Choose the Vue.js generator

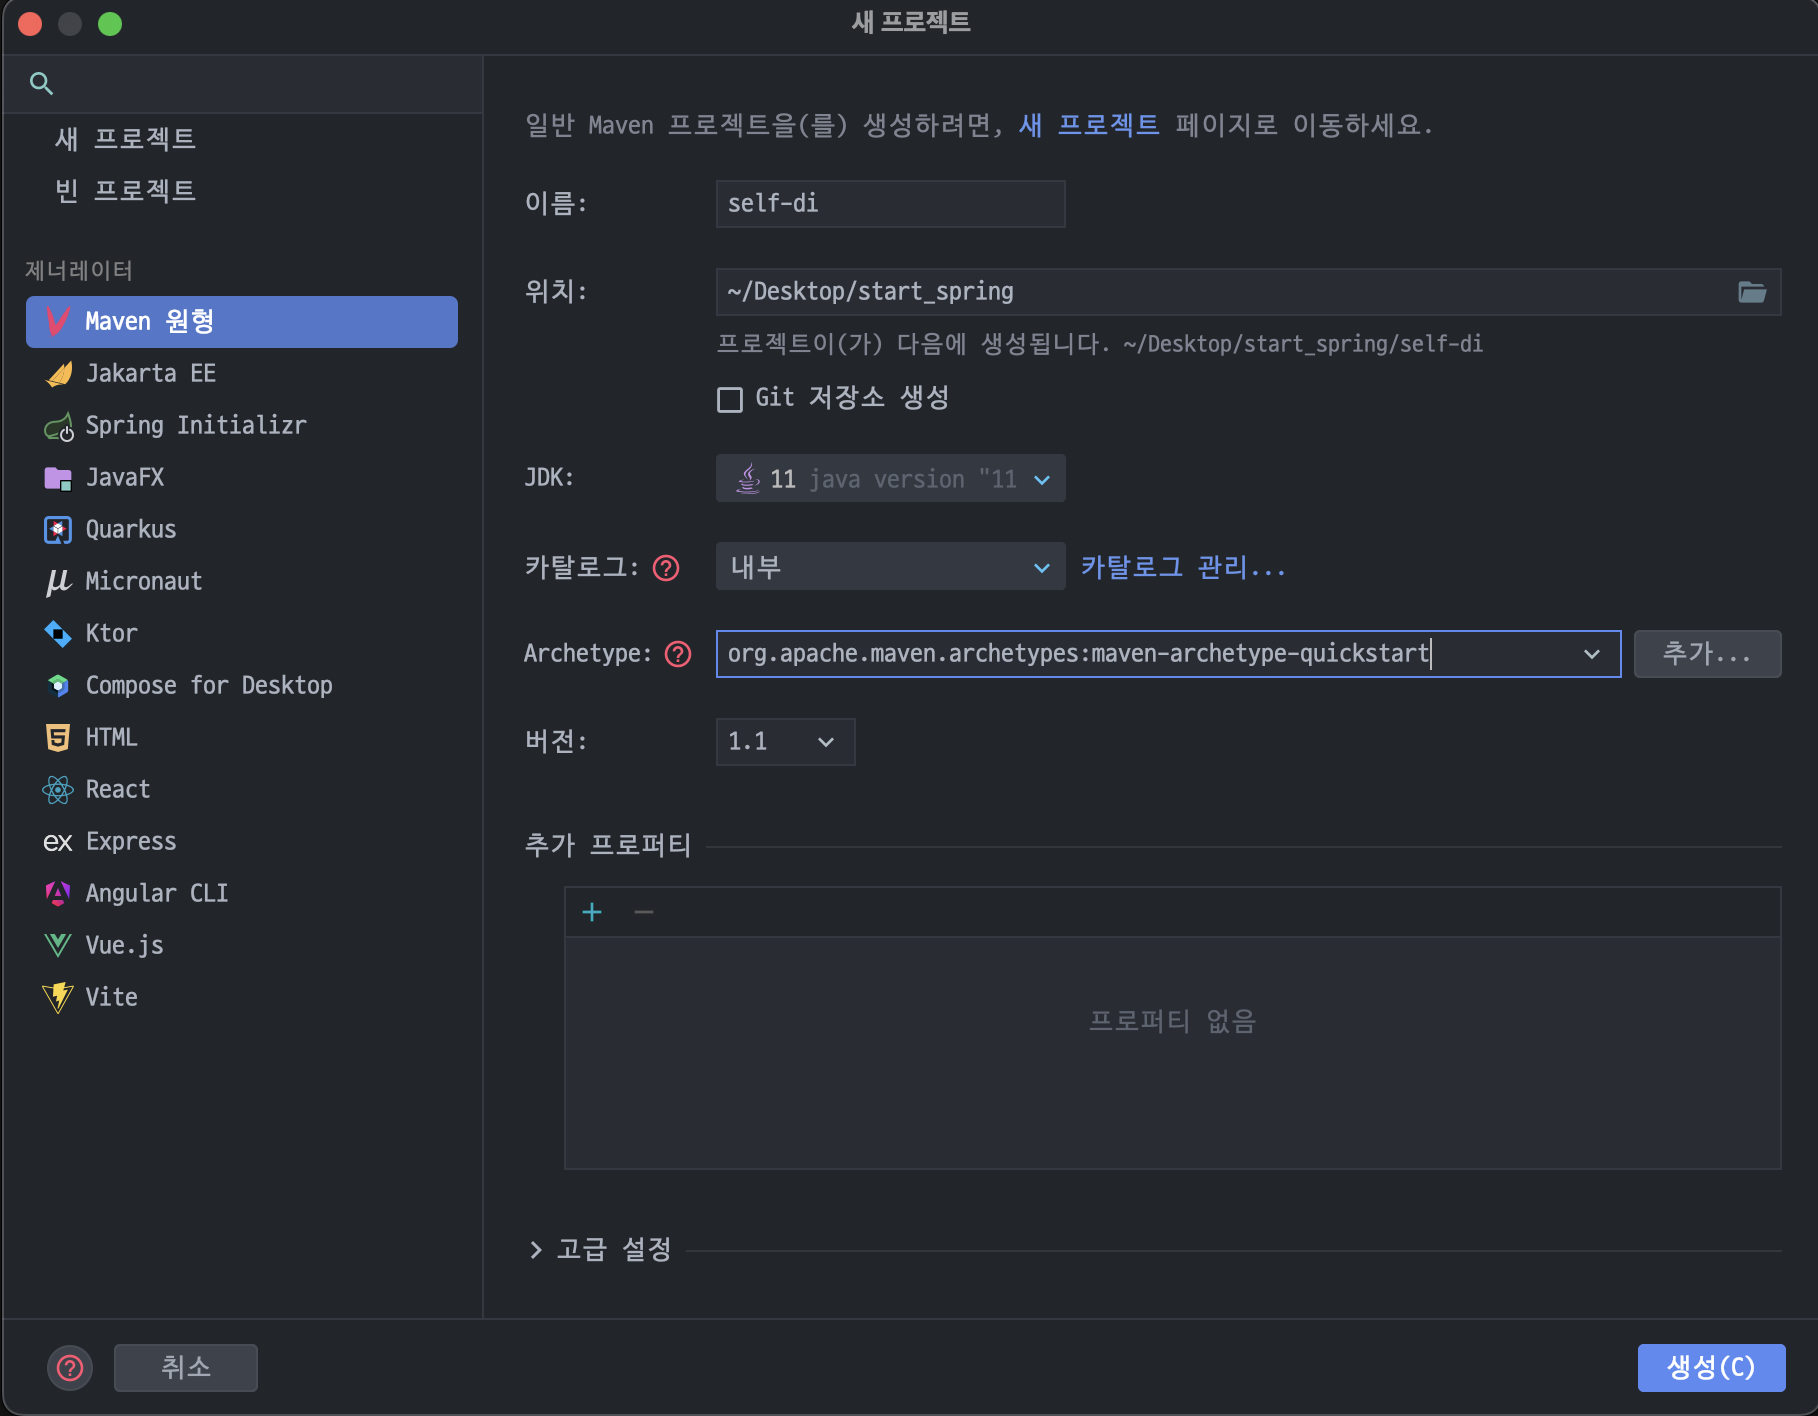tap(242, 946)
